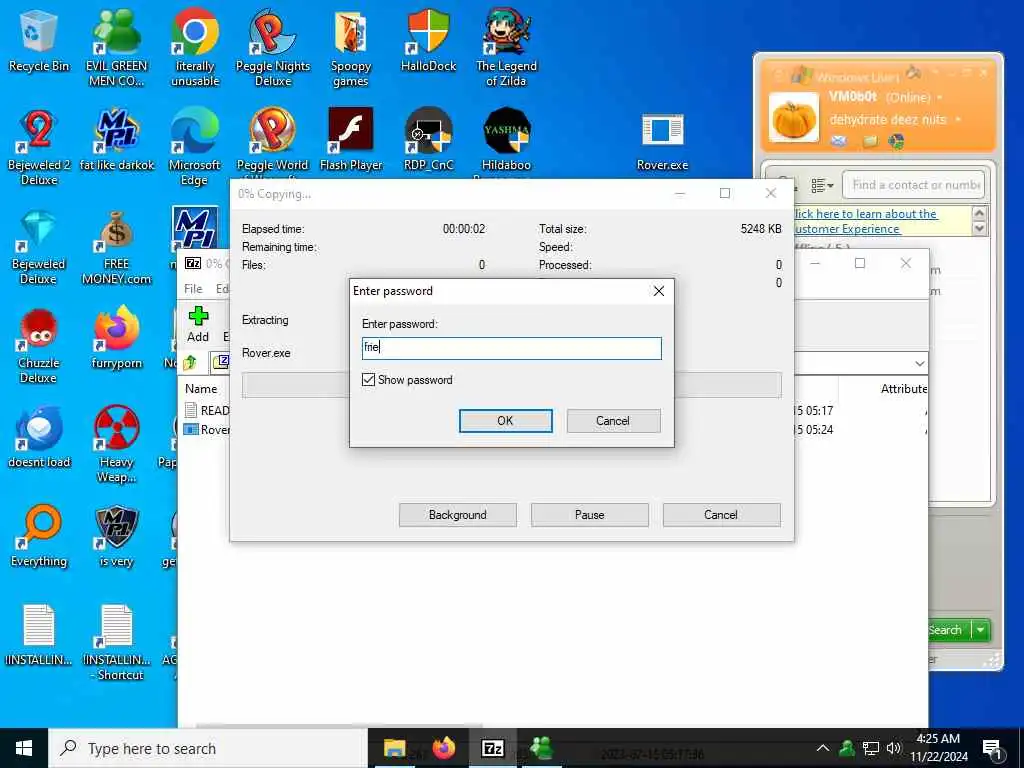The width and height of the screenshot is (1024, 768).
Task: Open the Windows Start menu
Action: tap(24, 748)
